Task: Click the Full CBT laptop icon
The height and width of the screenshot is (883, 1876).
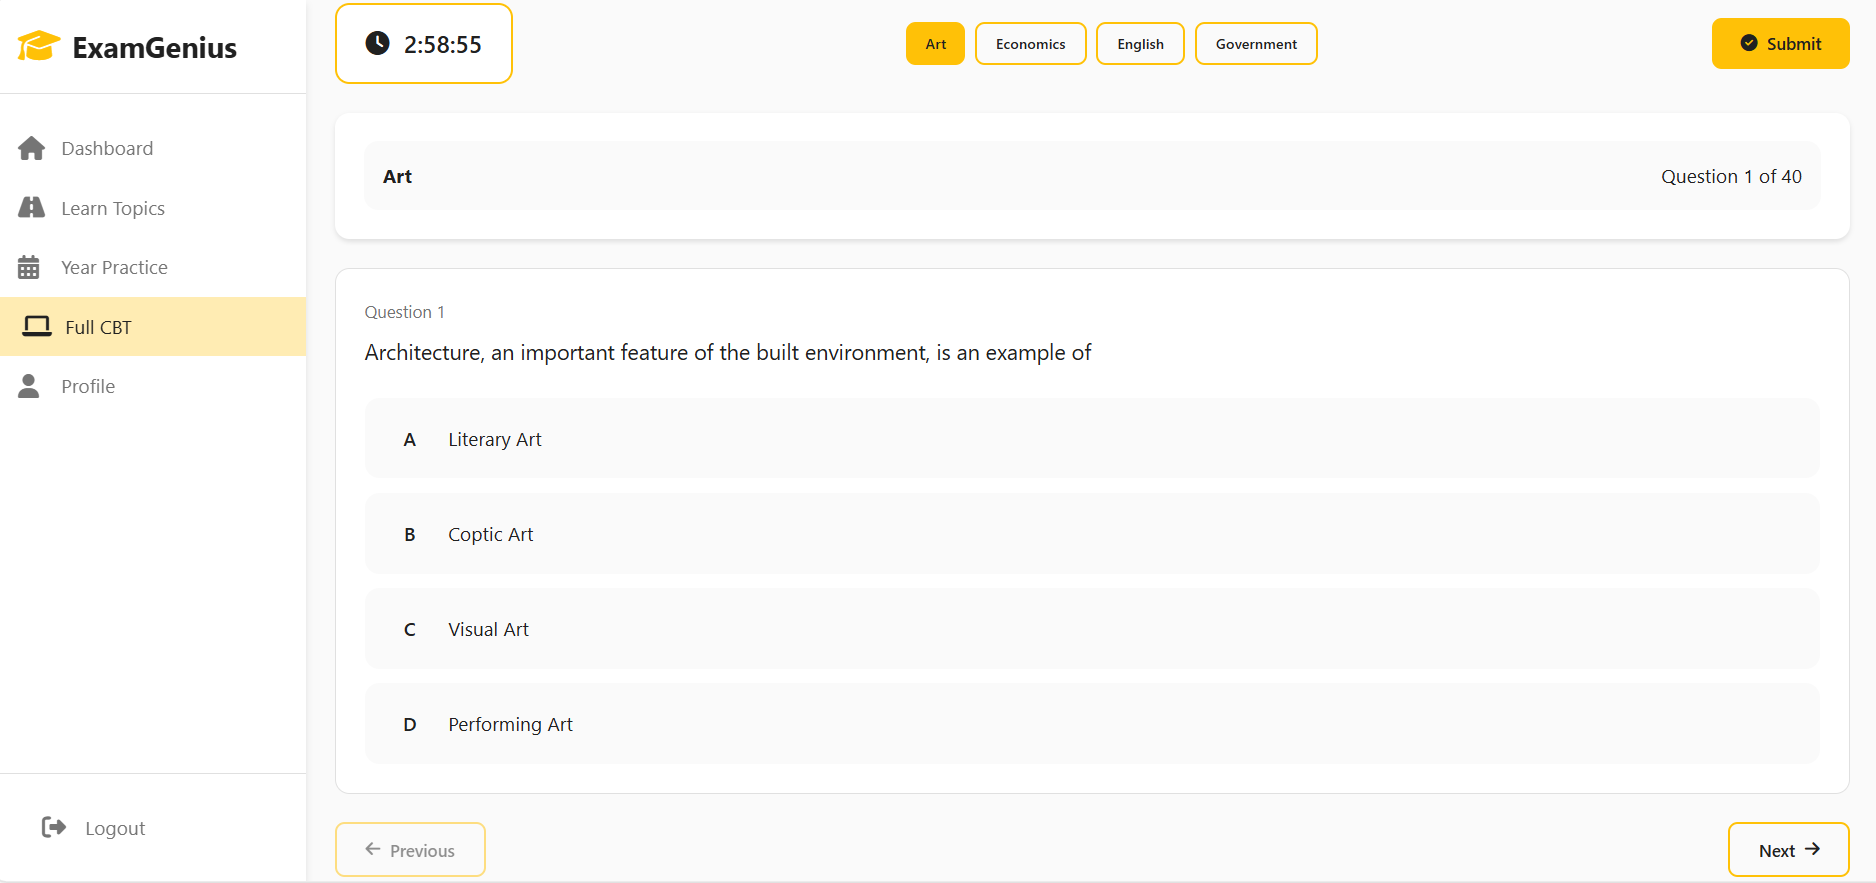Action: coord(37,326)
